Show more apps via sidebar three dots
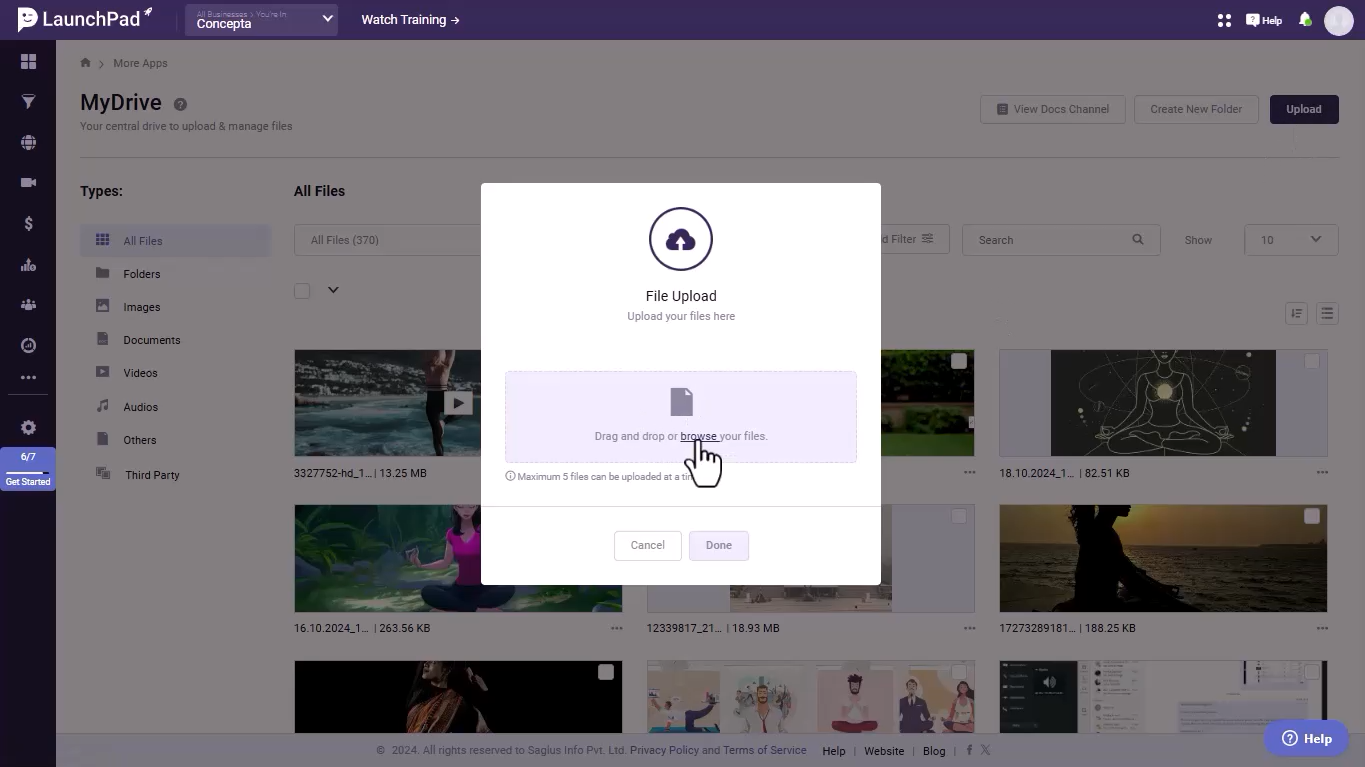 [x=28, y=378]
